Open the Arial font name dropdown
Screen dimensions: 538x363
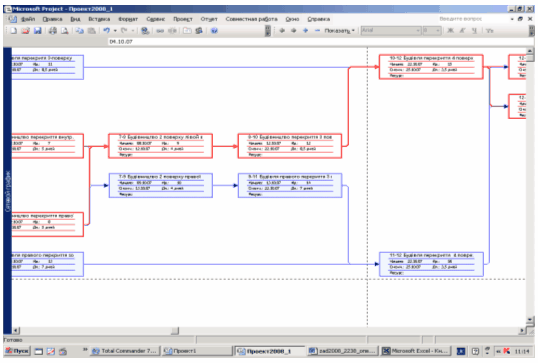click(390, 31)
